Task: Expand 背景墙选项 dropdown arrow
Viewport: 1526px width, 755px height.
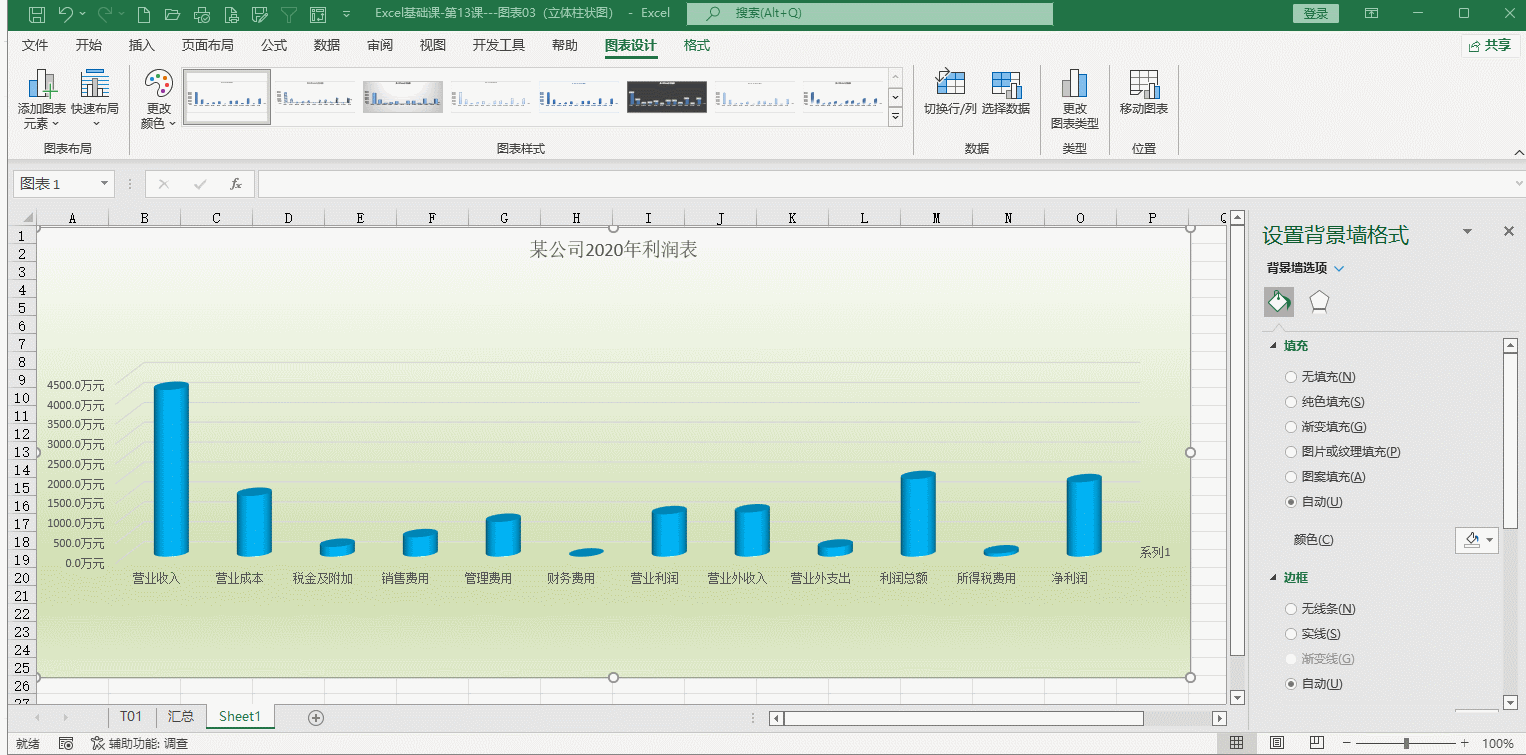Action: (1340, 268)
